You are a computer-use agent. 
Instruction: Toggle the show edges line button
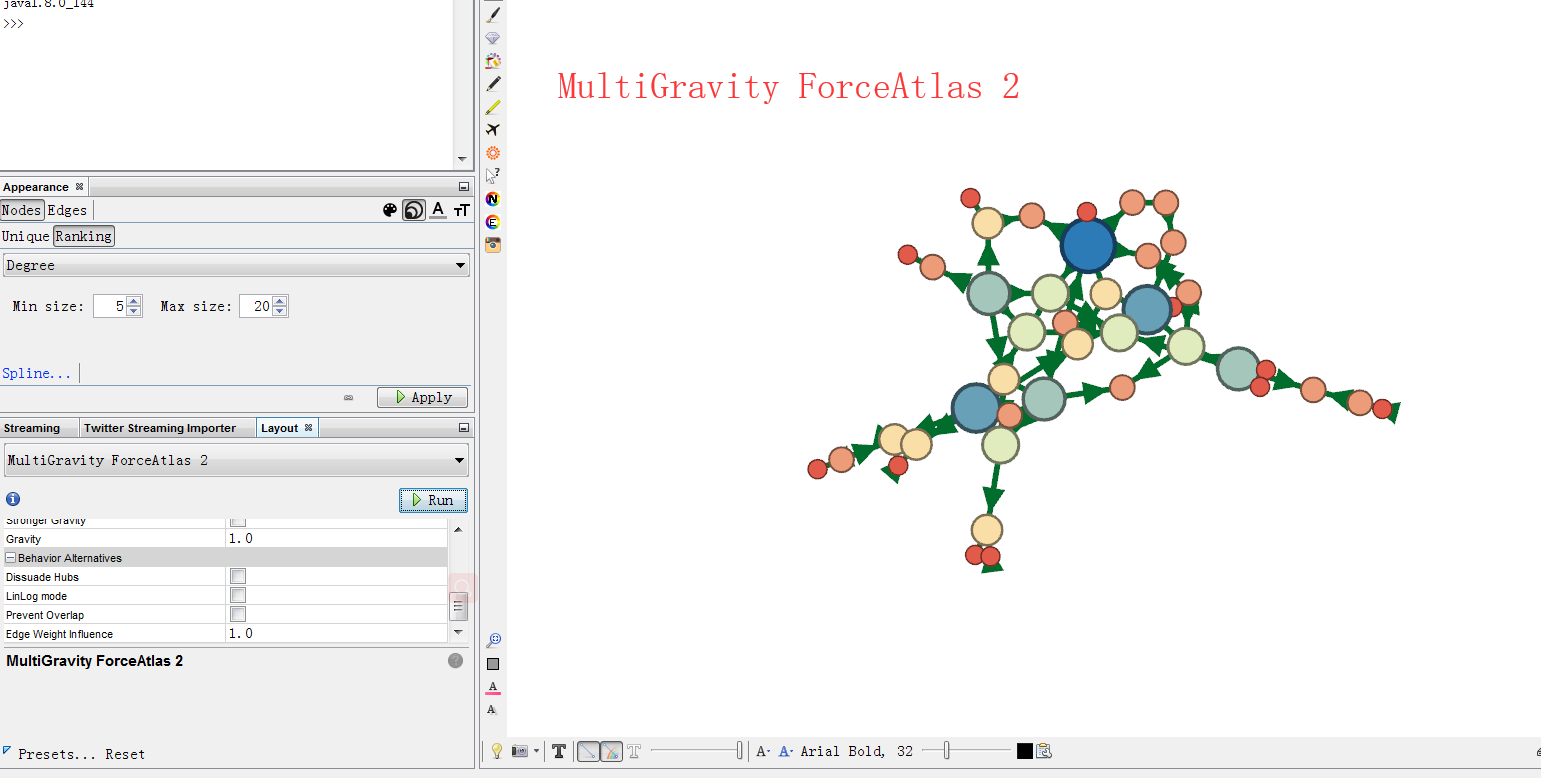pyautogui.click(x=588, y=751)
